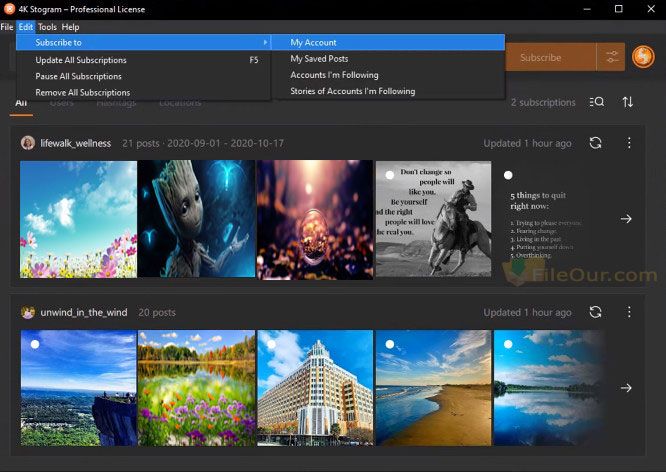Screen dimensions: 666x472
Task: Expand lifewalk_wellness posts with right arrow
Action: (626, 219)
